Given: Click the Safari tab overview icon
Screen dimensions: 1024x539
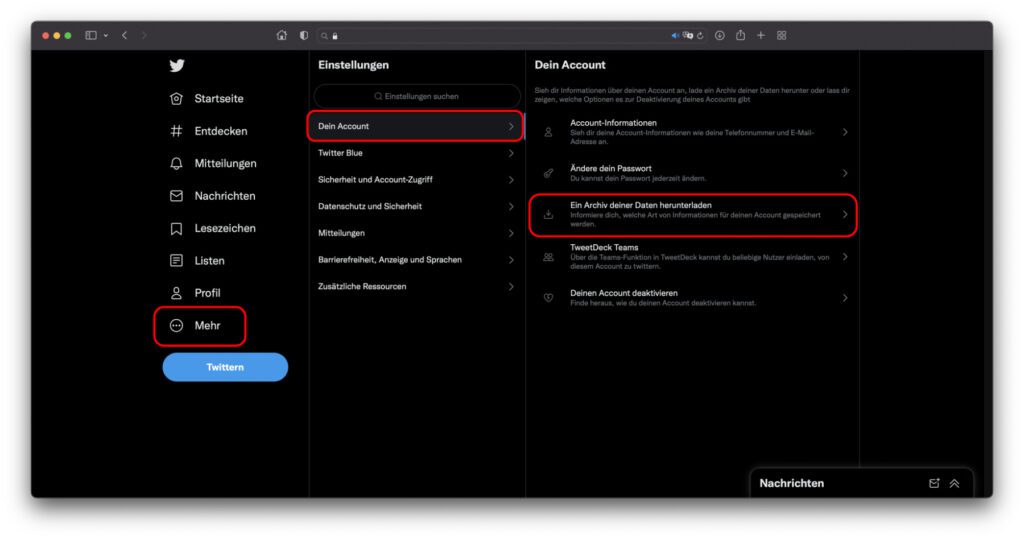Looking at the screenshot, I should (x=781, y=35).
